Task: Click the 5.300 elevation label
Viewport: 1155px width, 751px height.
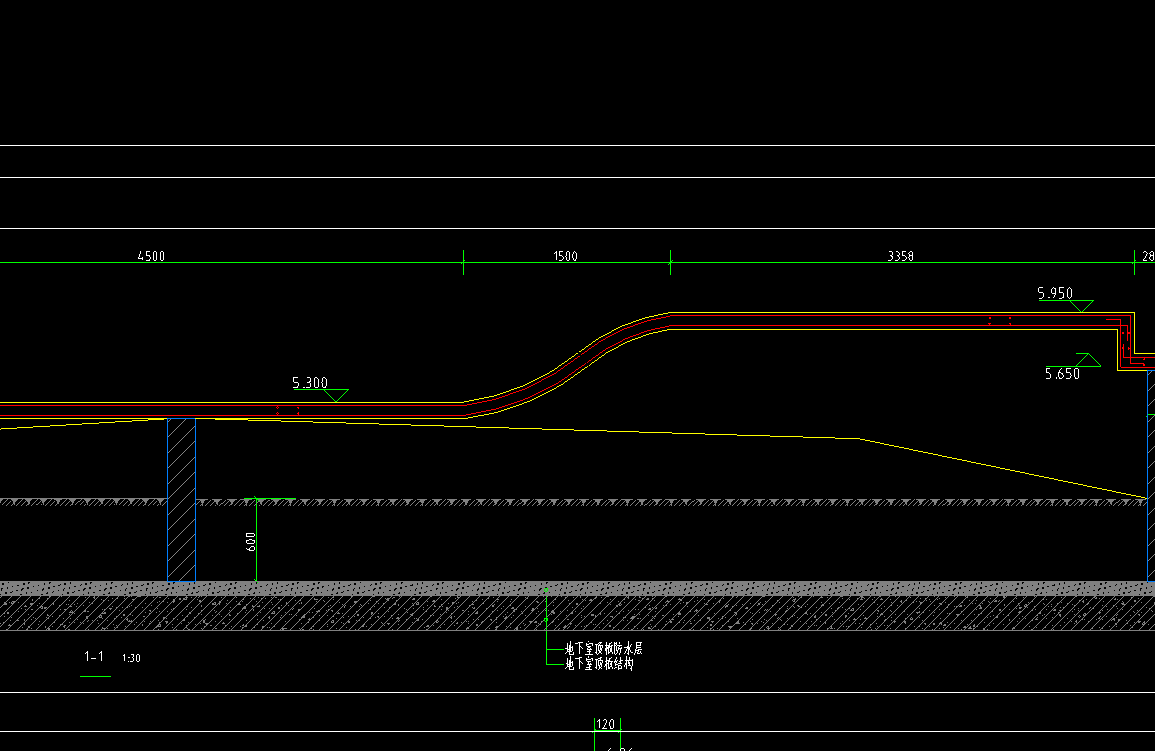Action: click(310, 383)
